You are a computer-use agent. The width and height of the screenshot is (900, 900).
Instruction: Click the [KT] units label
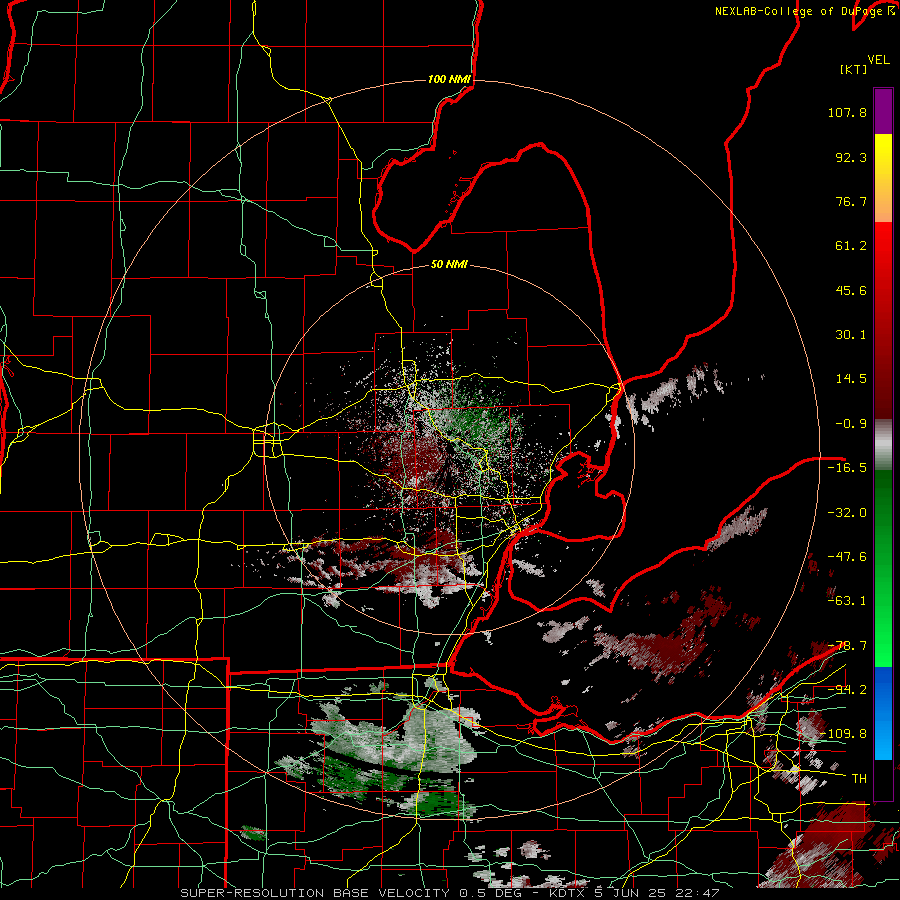click(x=853, y=69)
